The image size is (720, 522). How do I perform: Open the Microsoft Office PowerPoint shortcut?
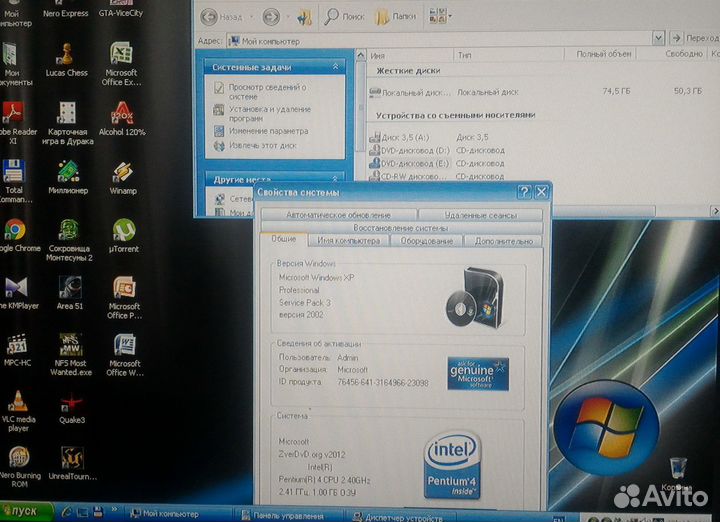click(x=124, y=297)
